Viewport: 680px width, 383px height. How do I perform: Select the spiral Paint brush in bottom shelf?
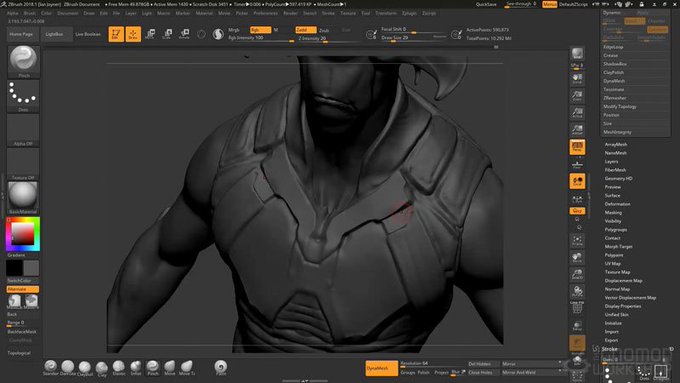(x=221, y=367)
